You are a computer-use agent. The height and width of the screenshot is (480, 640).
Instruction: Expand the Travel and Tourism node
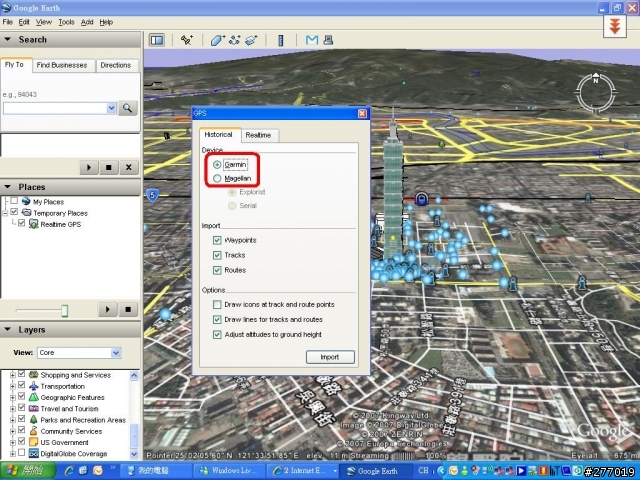coord(13,409)
